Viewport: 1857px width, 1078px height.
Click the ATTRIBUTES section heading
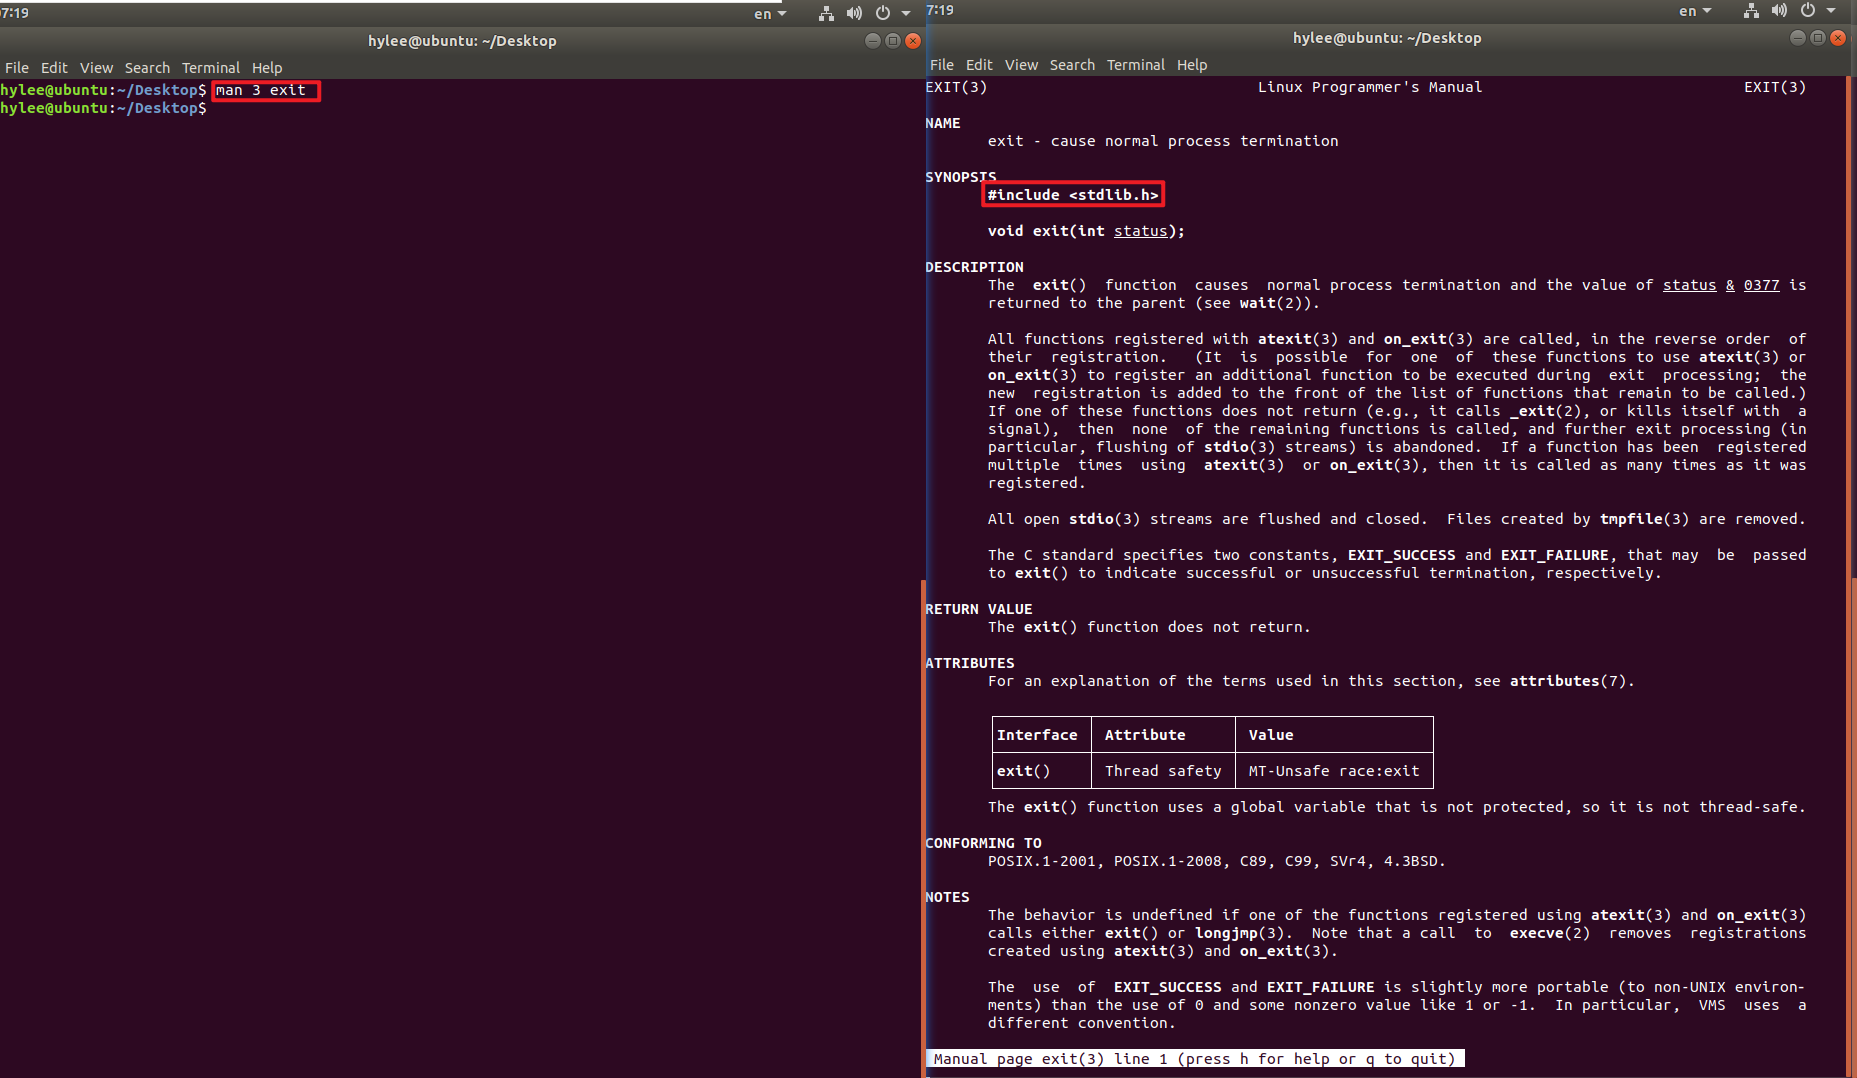(x=970, y=663)
